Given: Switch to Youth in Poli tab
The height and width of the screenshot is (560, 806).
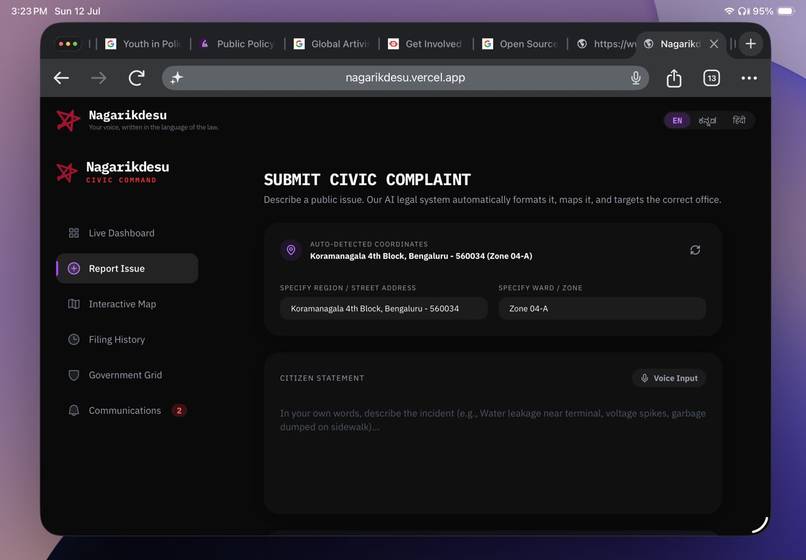Looking at the screenshot, I should pyautogui.click(x=143, y=44).
